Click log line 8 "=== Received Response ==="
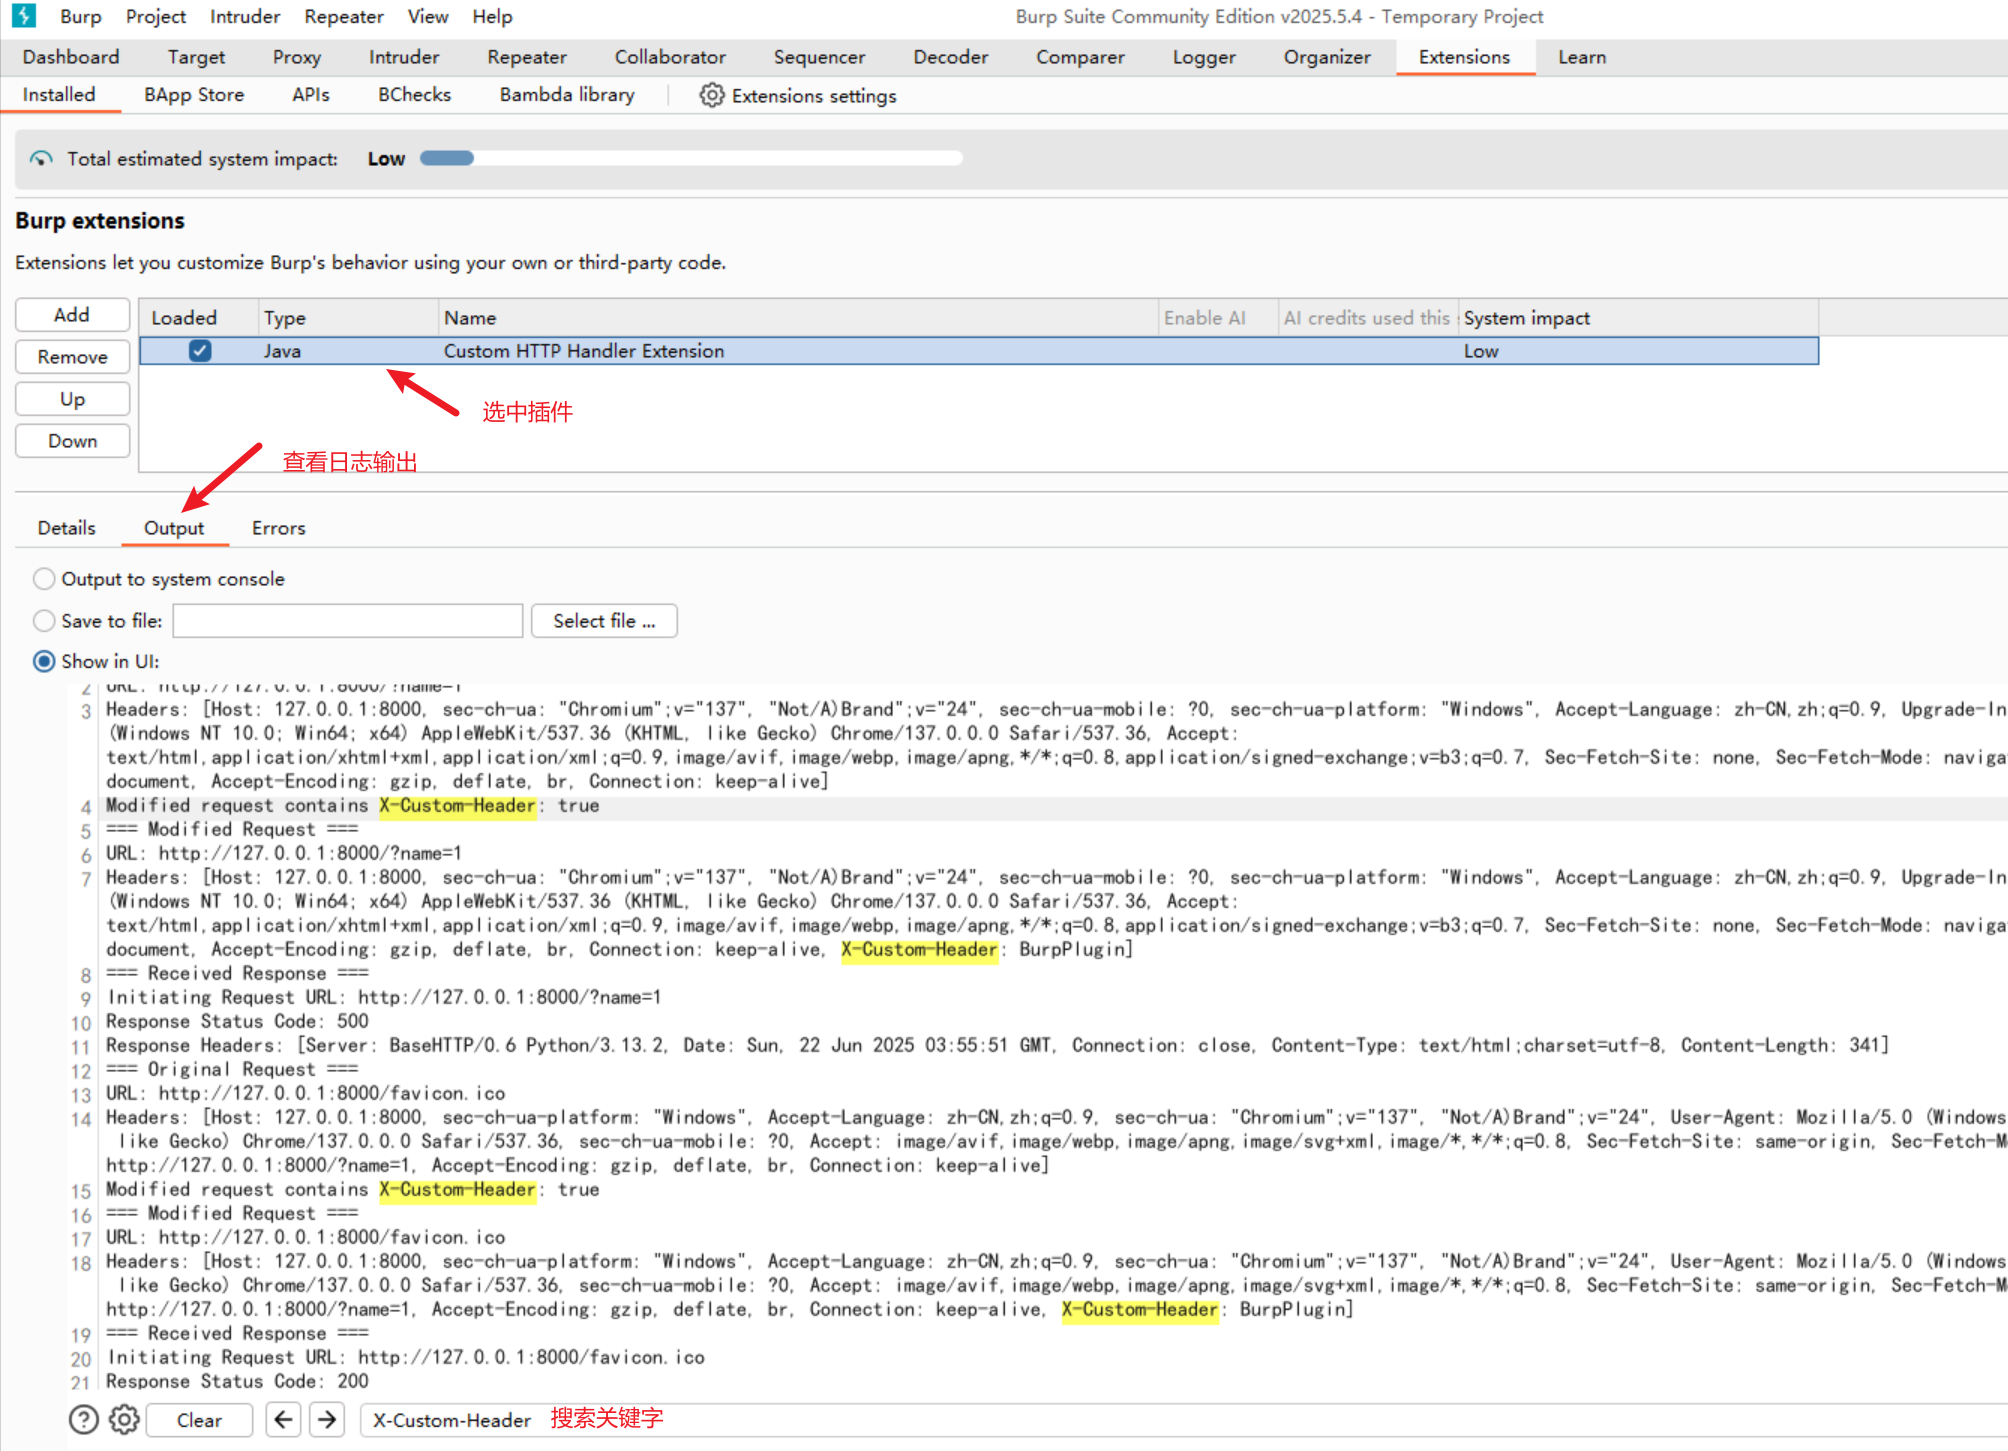Viewport: 2008px width, 1451px height. pyautogui.click(x=237, y=973)
